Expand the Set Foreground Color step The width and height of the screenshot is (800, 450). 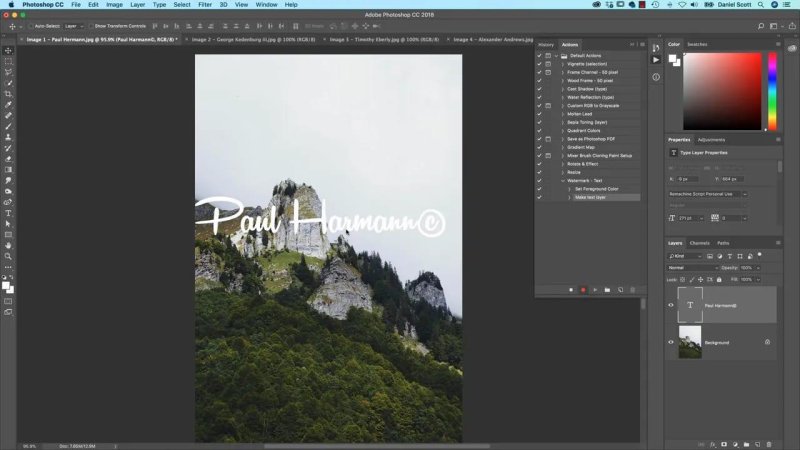(570, 189)
